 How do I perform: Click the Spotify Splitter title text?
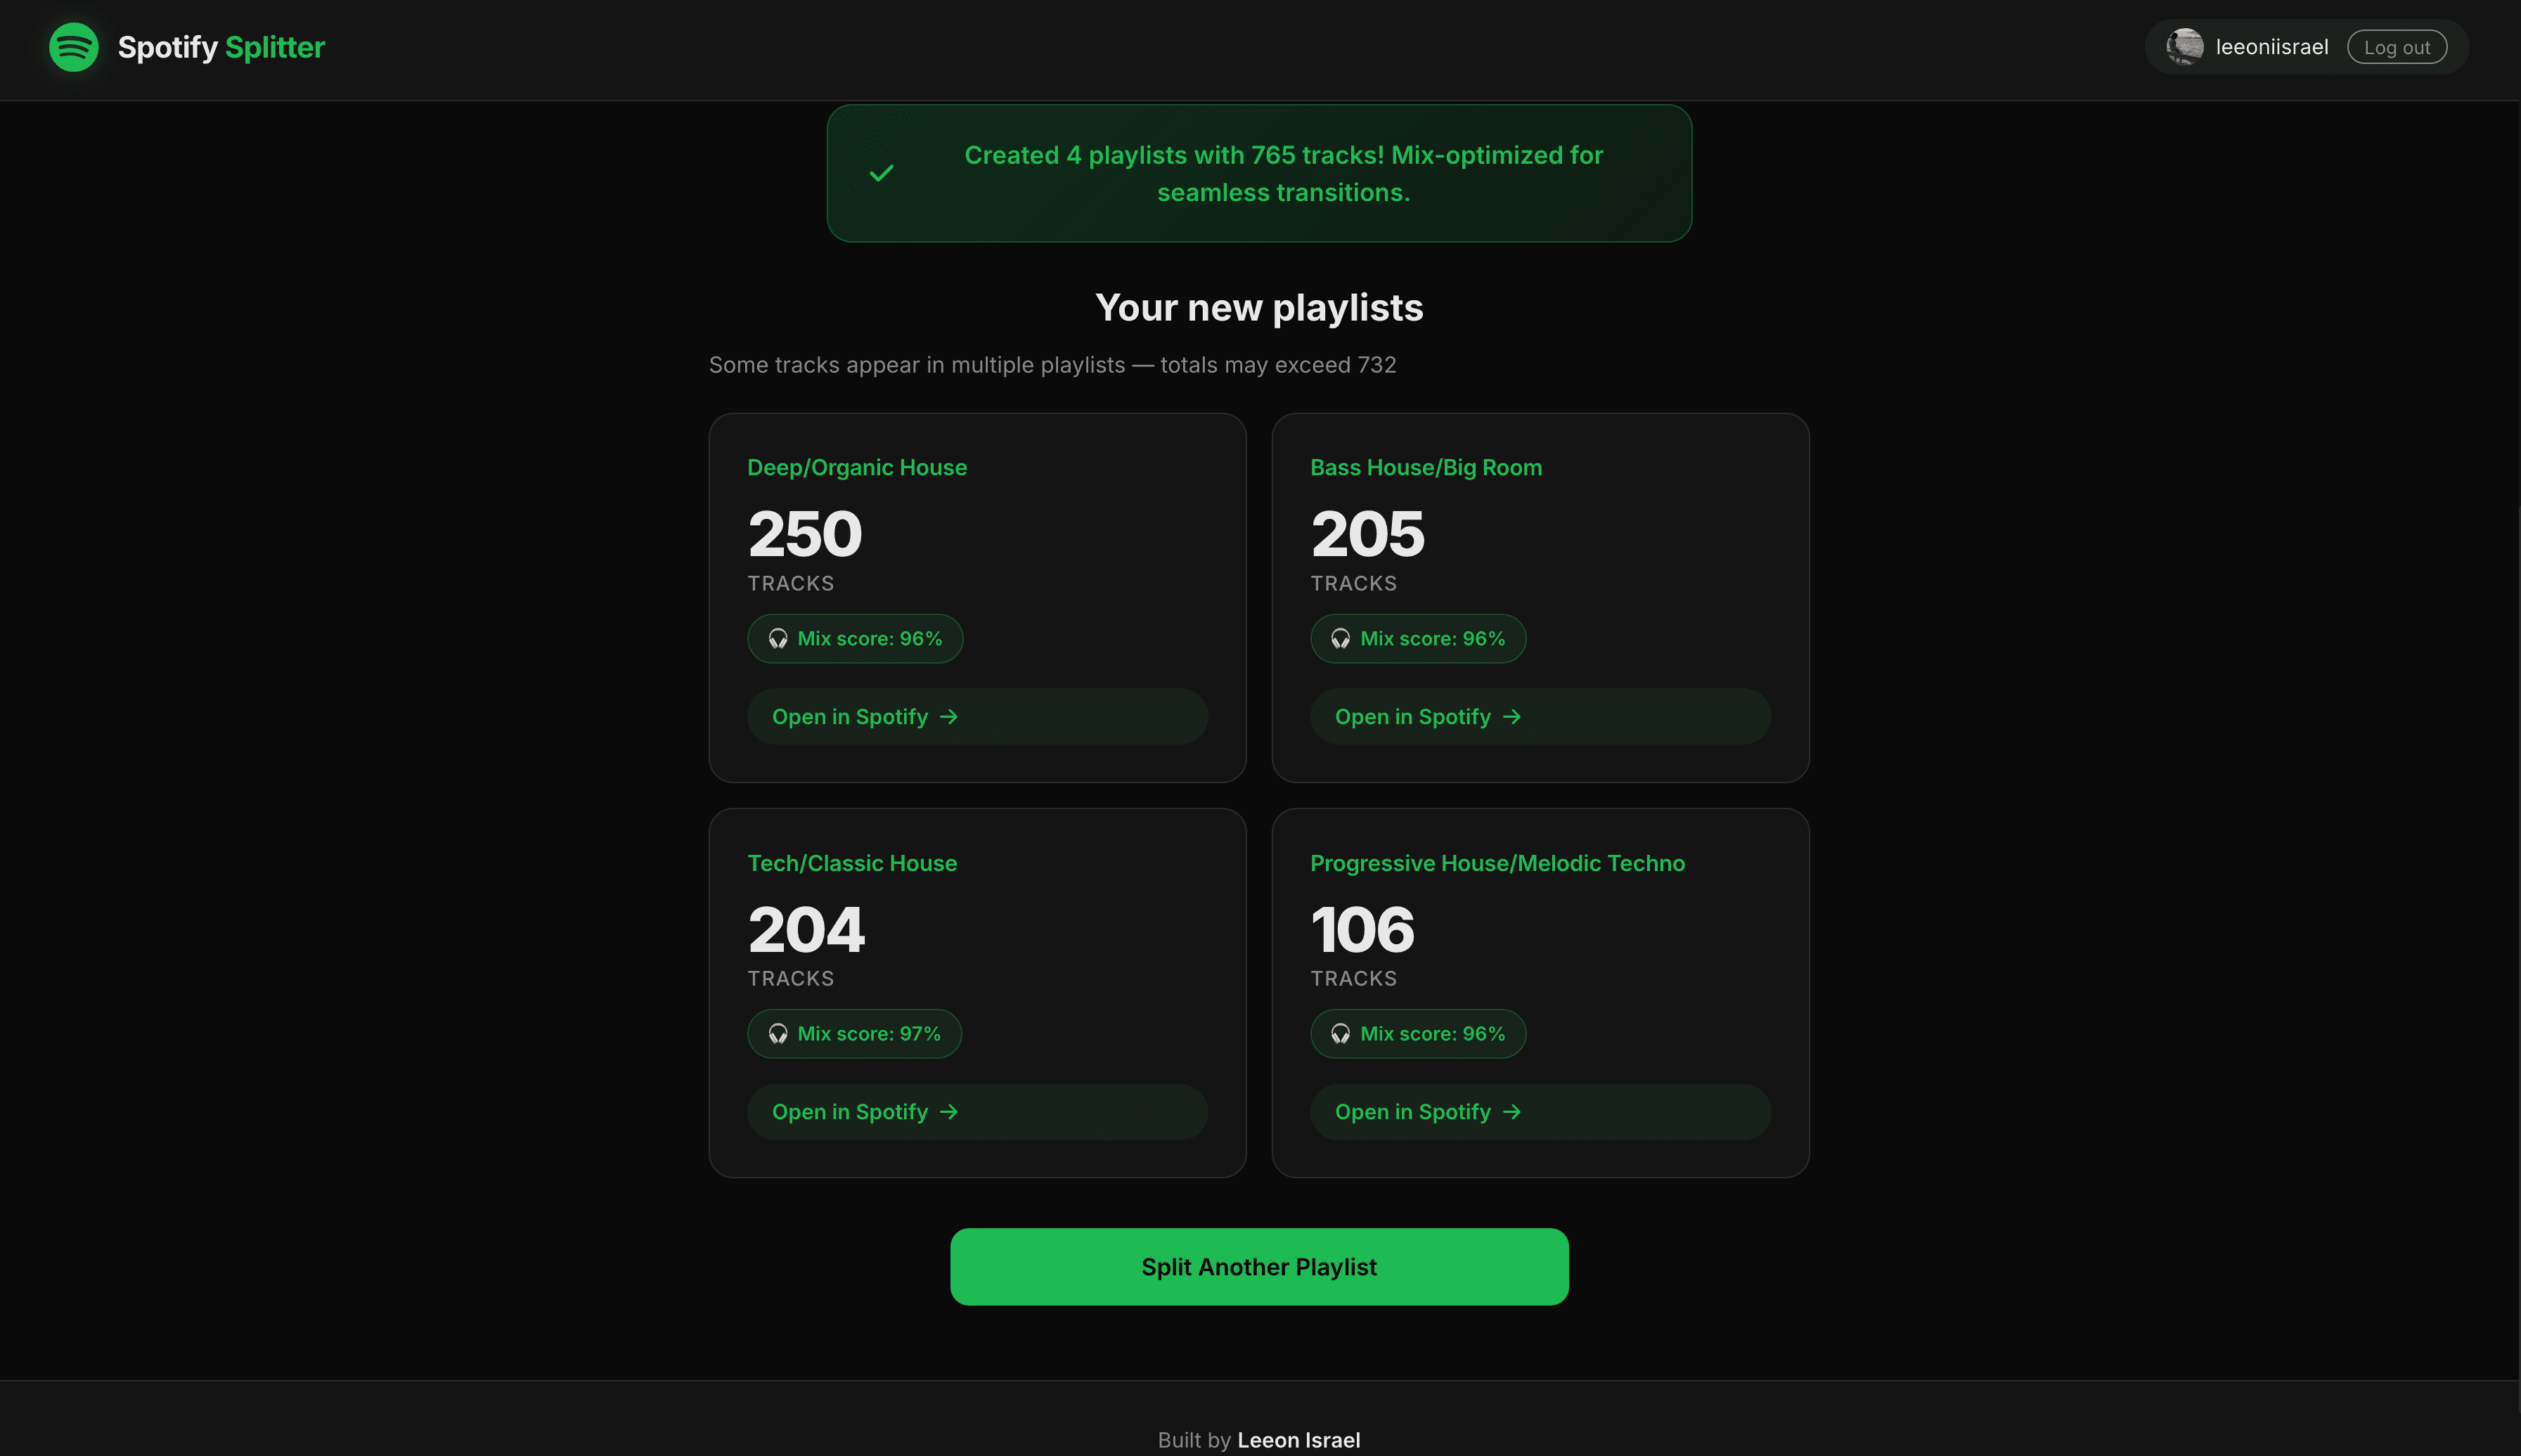(x=221, y=46)
